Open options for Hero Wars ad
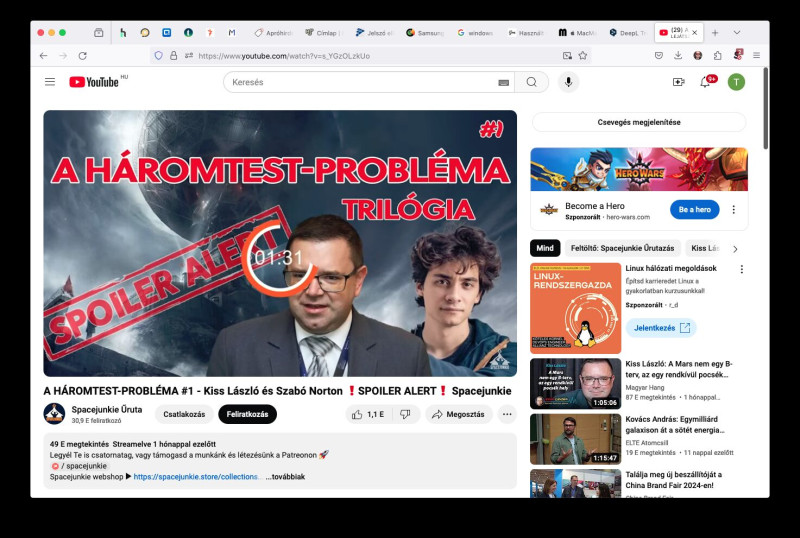Screen dimensions: 800x538 point(734,209)
